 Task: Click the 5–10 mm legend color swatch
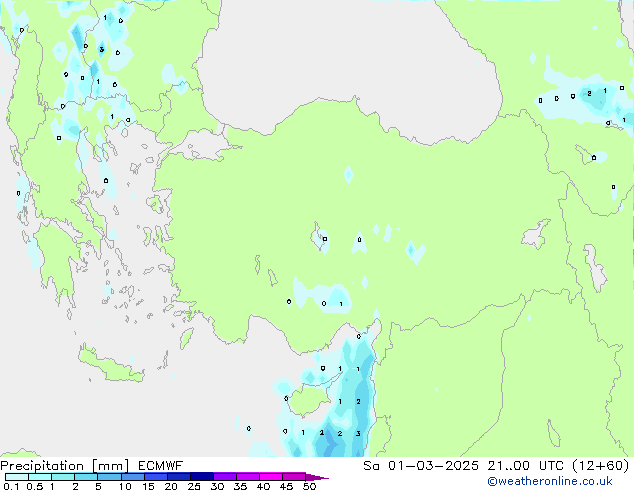point(109,477)
